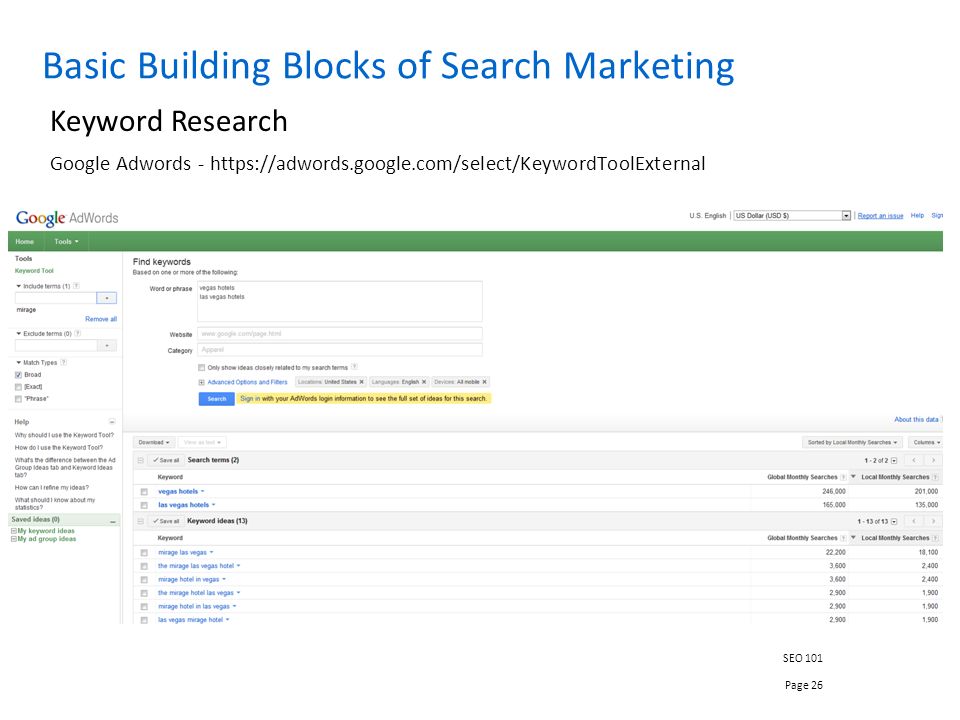The image size is (960, 720).
Task: Open 'Why should I use the Keyword Tool?' help
Action: coord(64,435)
